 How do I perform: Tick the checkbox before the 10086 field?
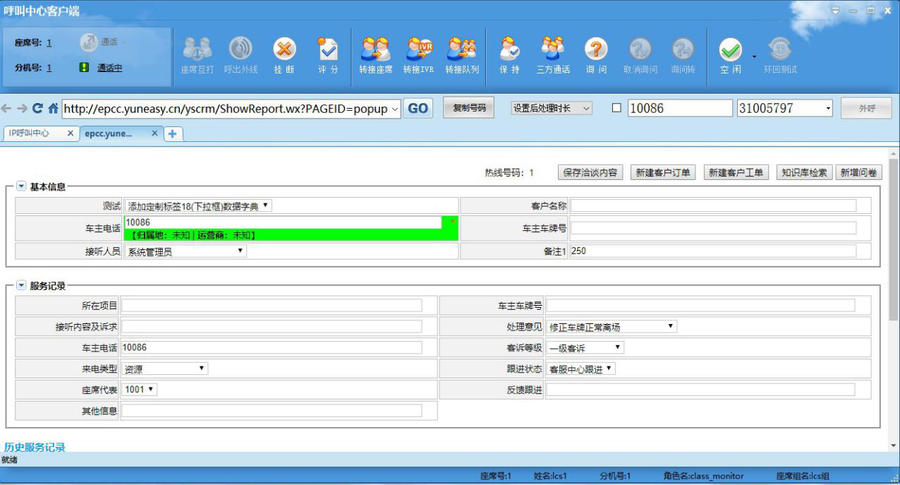click(616, 108)
